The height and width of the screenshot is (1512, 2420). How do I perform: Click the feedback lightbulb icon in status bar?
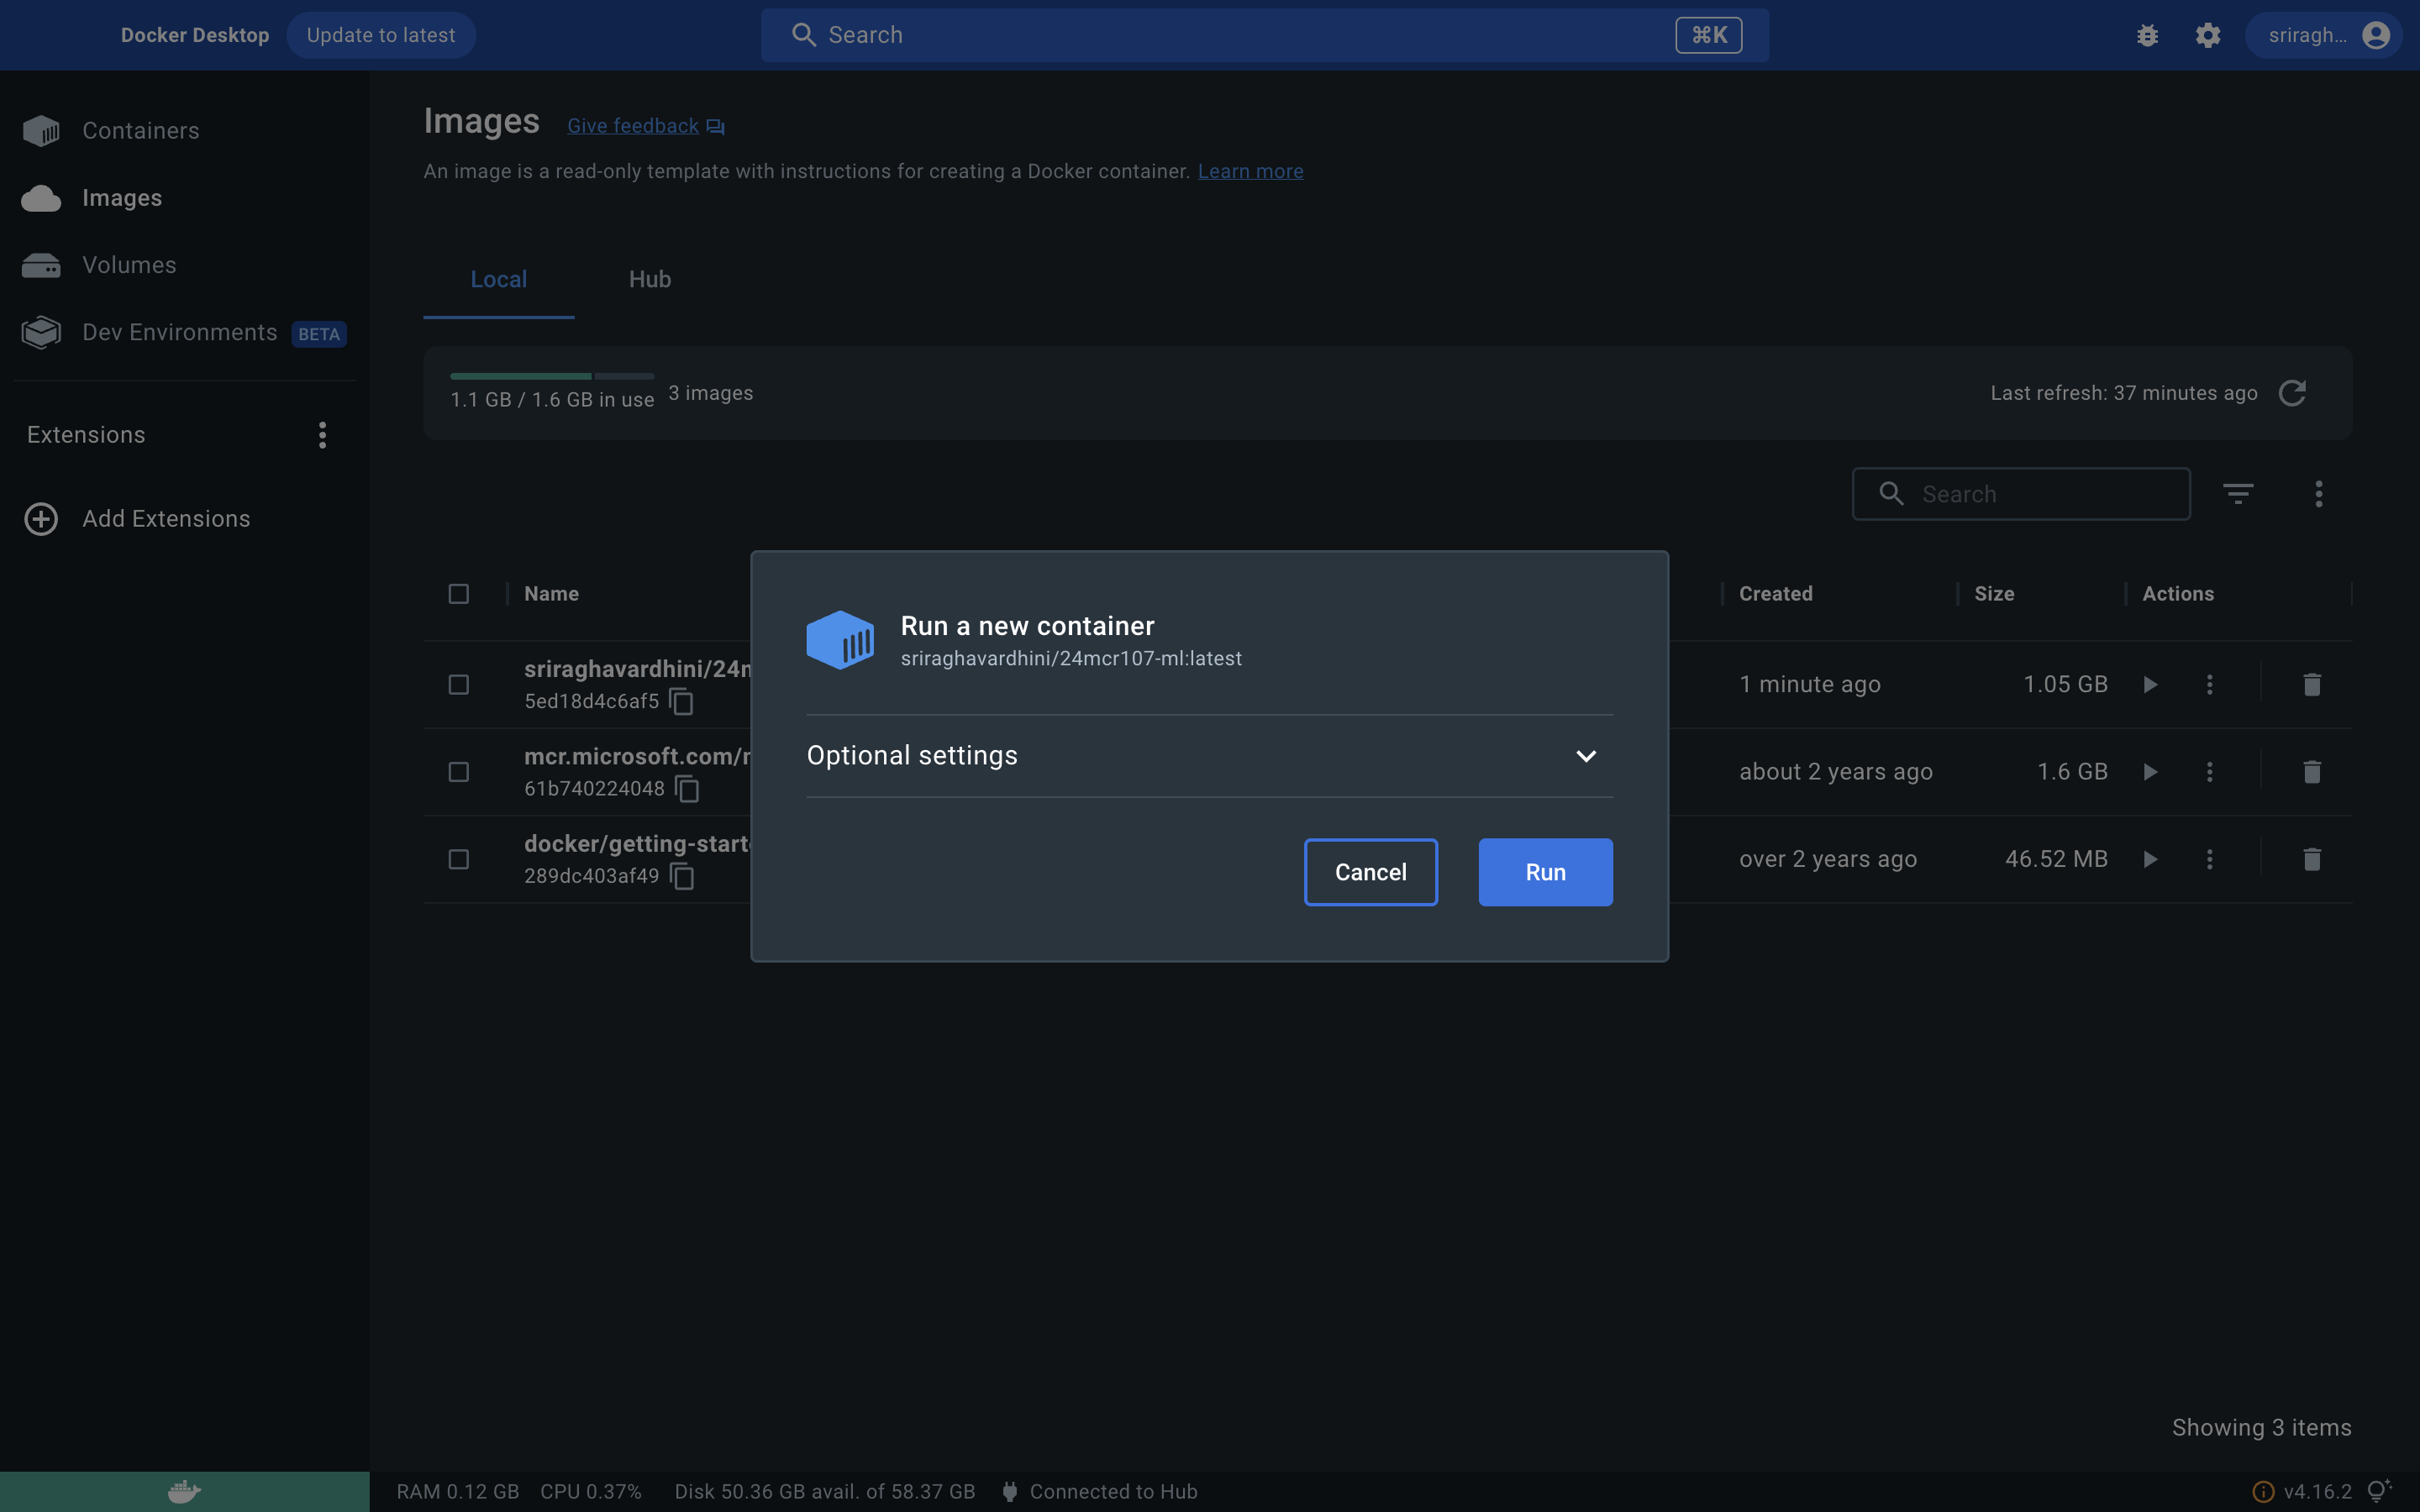point(2379,1491)
